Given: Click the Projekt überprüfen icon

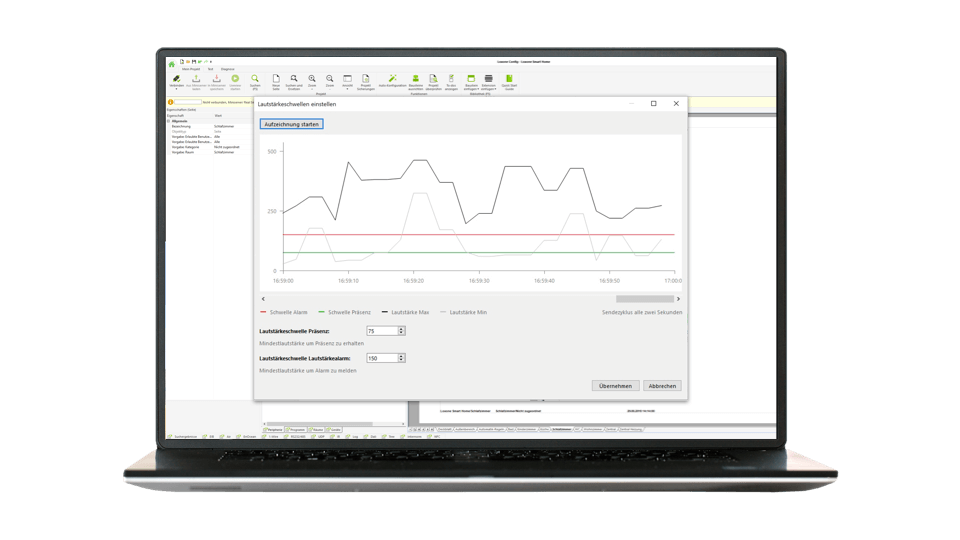Looking at the screenshot, I should click(434, 79).
